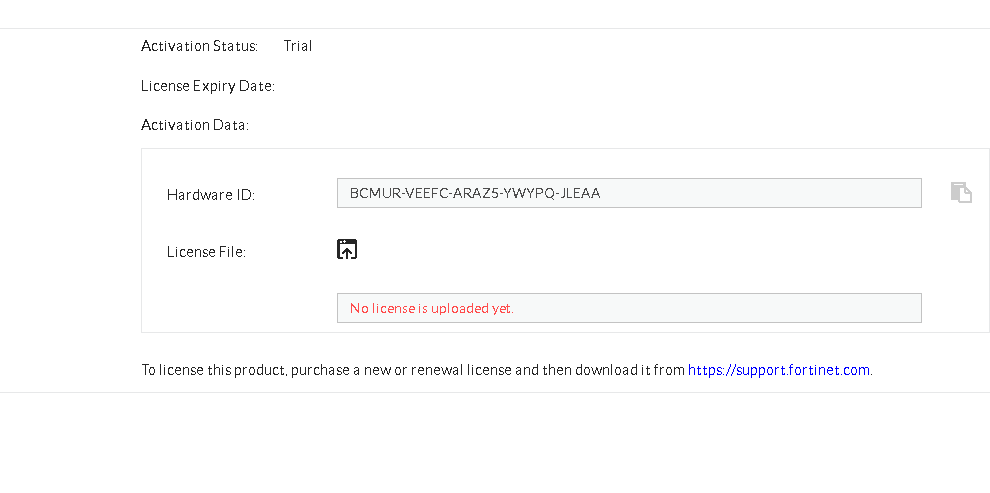Click the empty License Expiry Date value area
This screenshot has width=990, height=493.
(400, 86)
